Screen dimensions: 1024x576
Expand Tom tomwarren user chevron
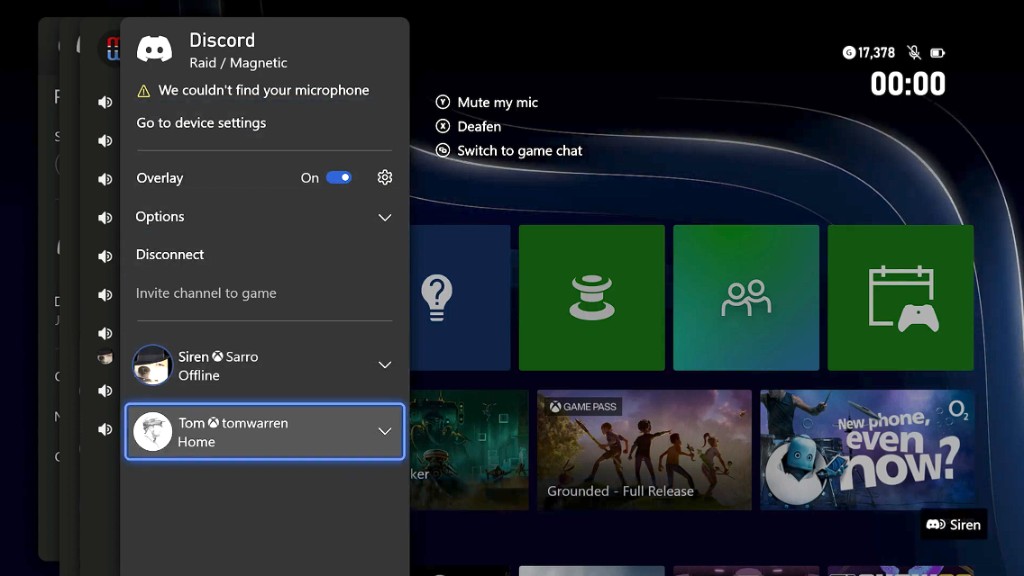[x=385, y=432]
